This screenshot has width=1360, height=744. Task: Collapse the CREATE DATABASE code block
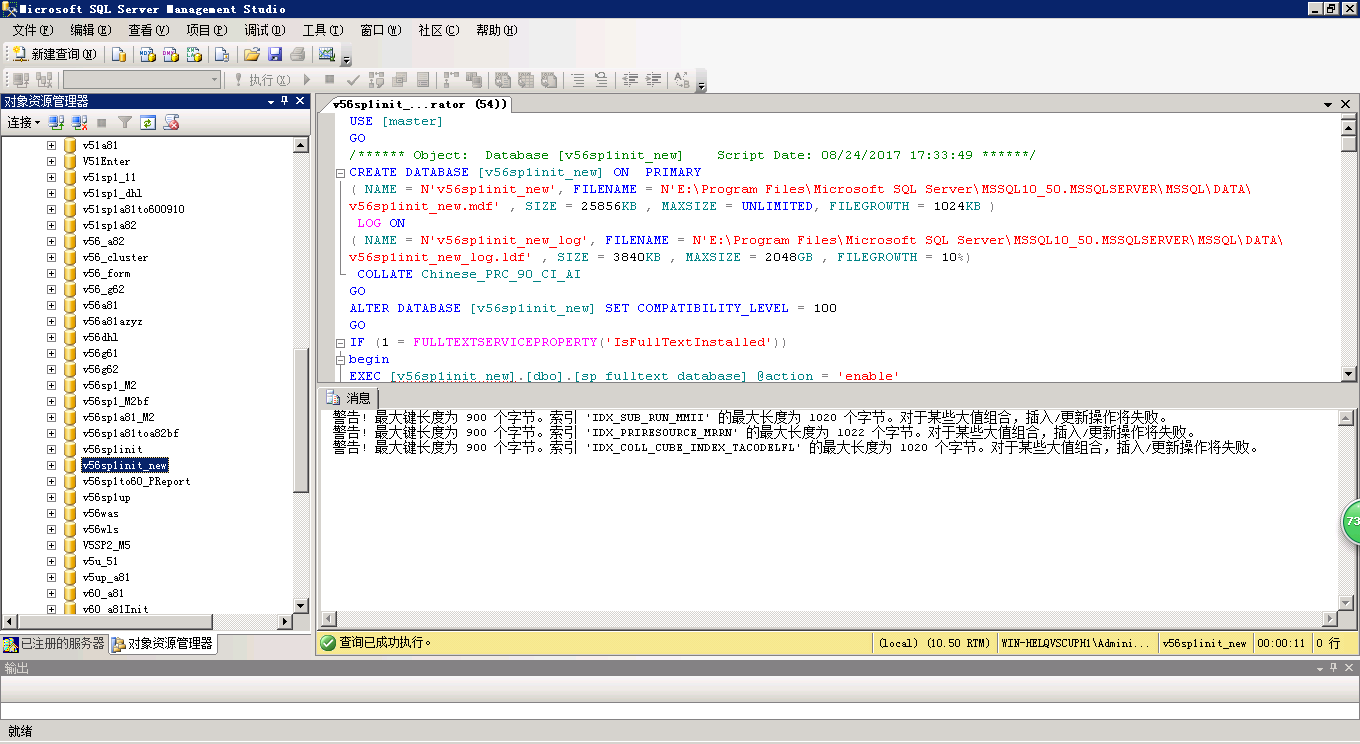tap(340, 172)
